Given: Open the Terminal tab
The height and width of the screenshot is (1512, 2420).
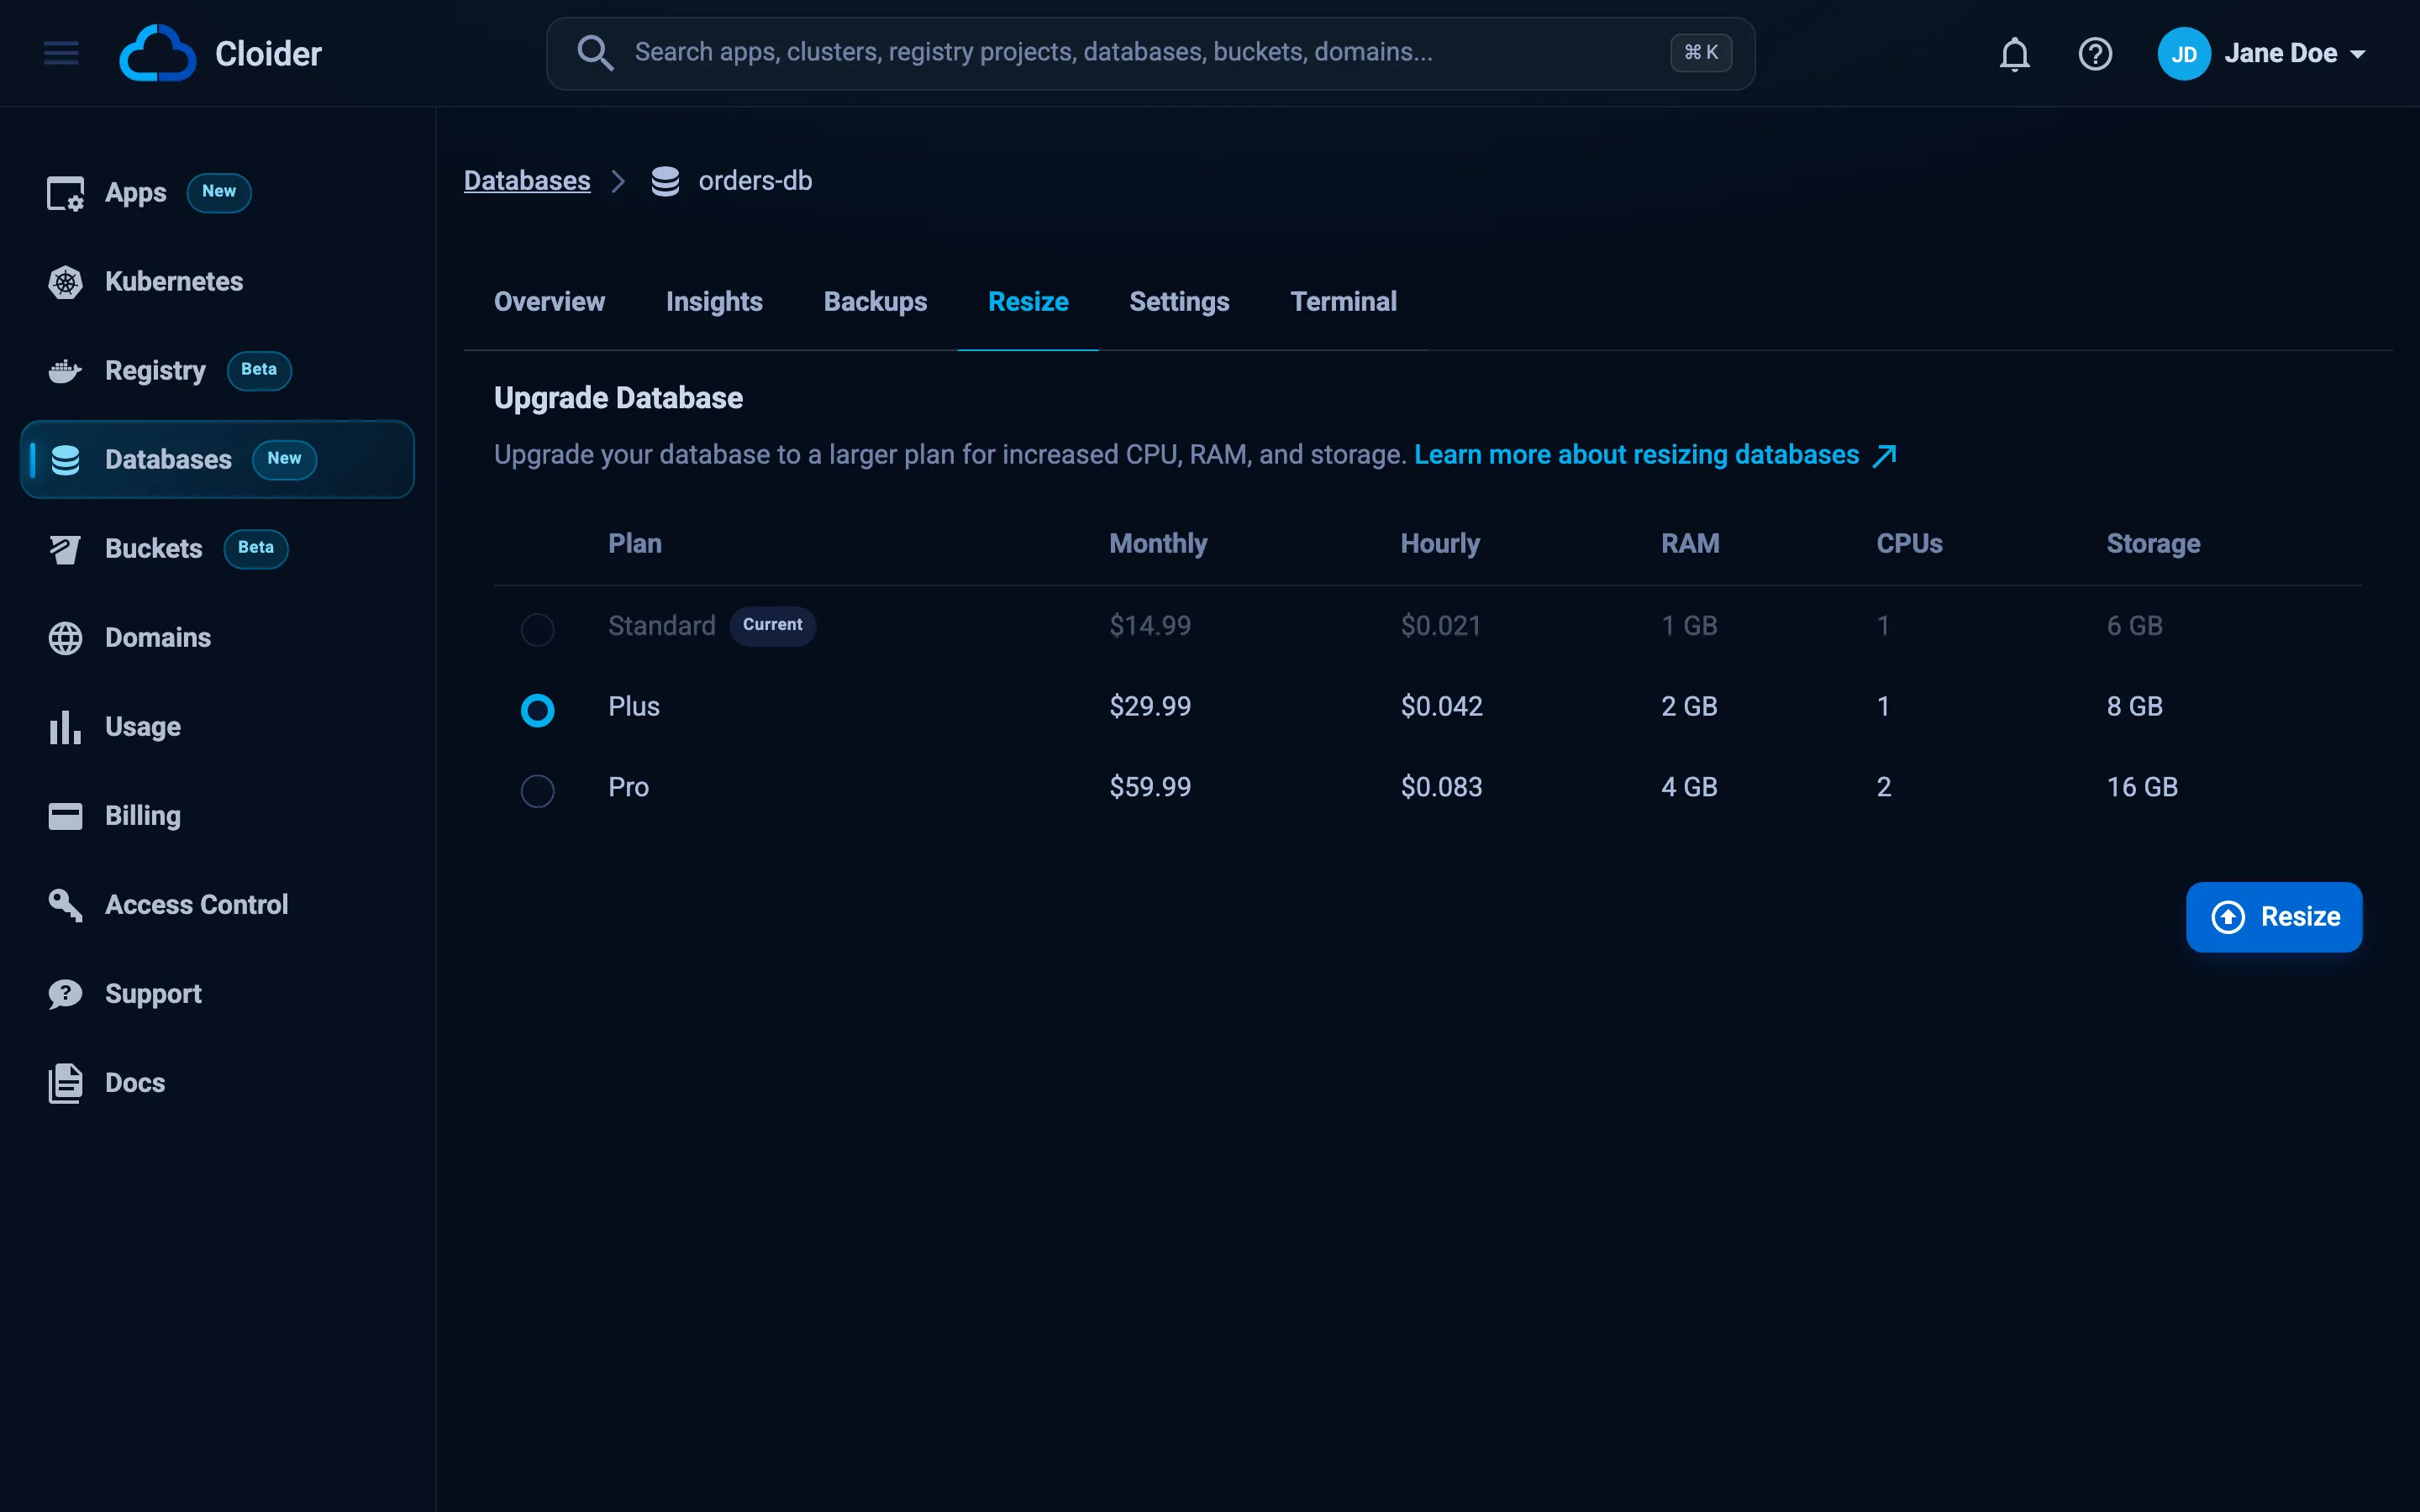Looking at the screenshot, I should [1343, 302].
